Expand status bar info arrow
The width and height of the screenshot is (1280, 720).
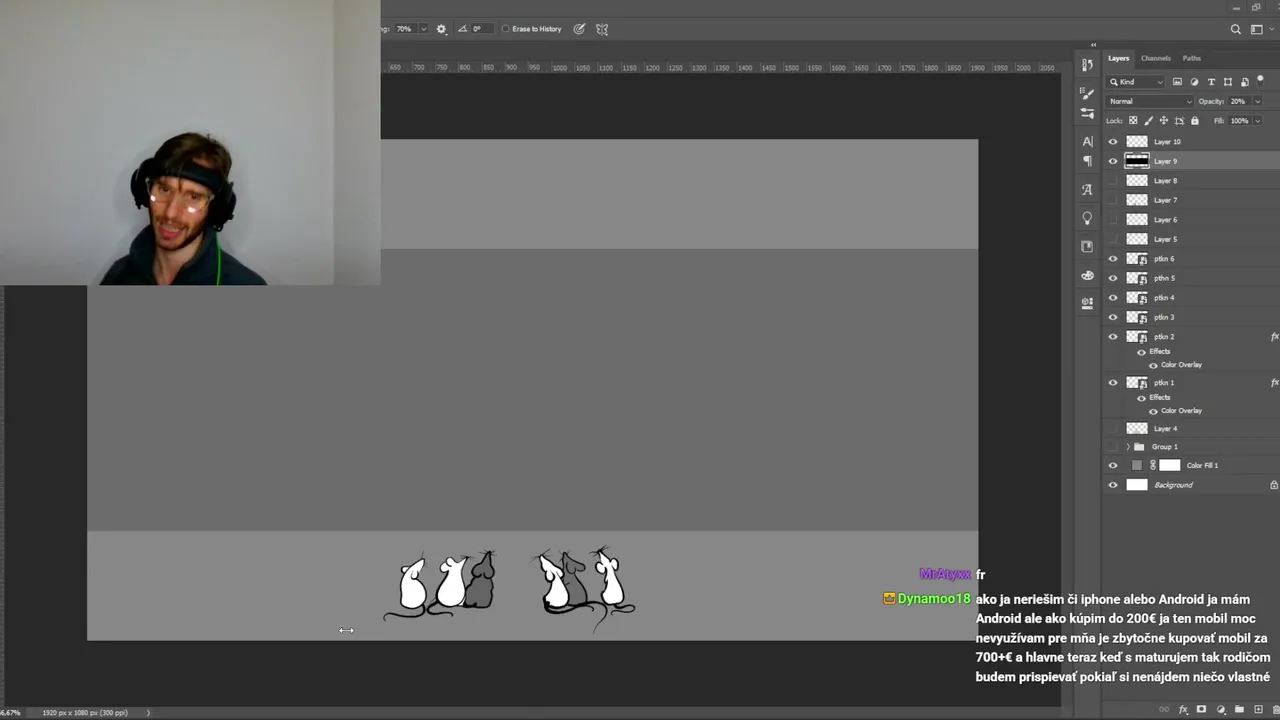point(148,713)
